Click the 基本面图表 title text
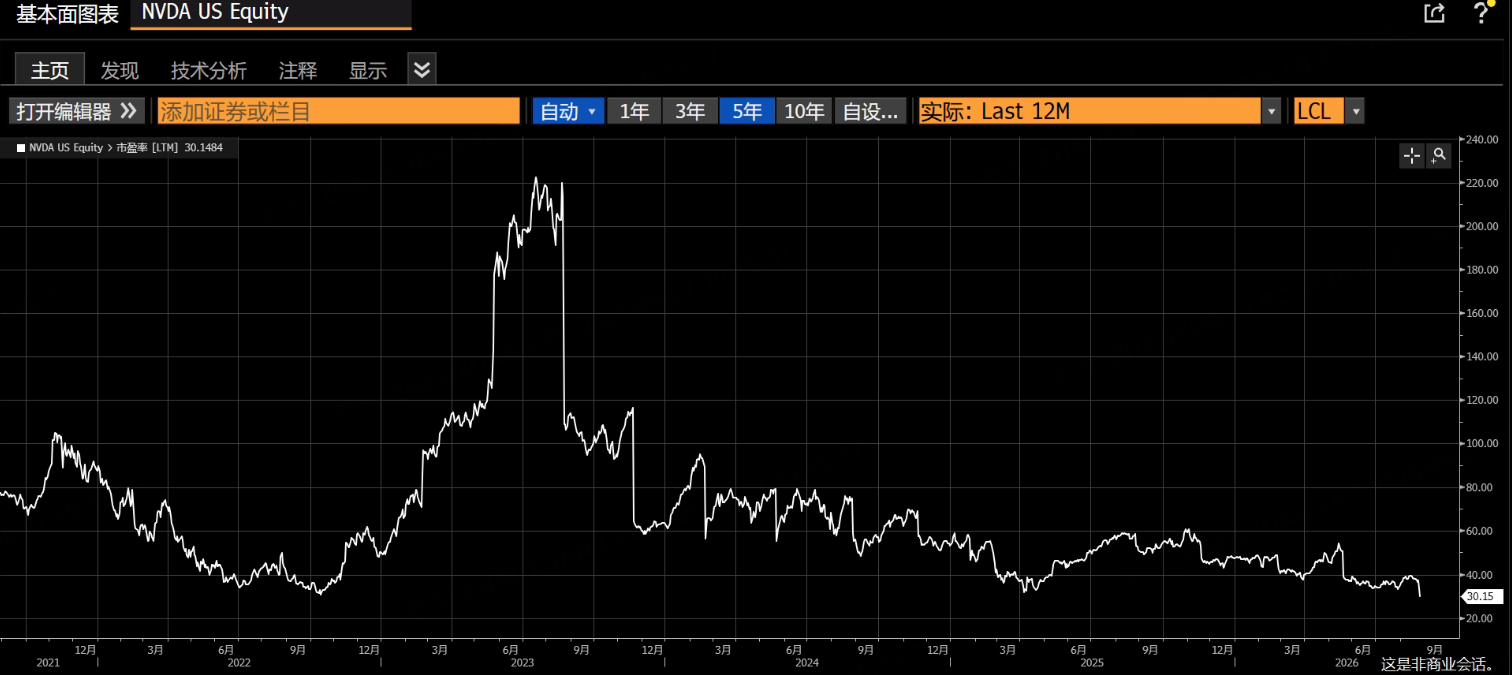This screenshot has width=1512, height=675. pos(67,14)
